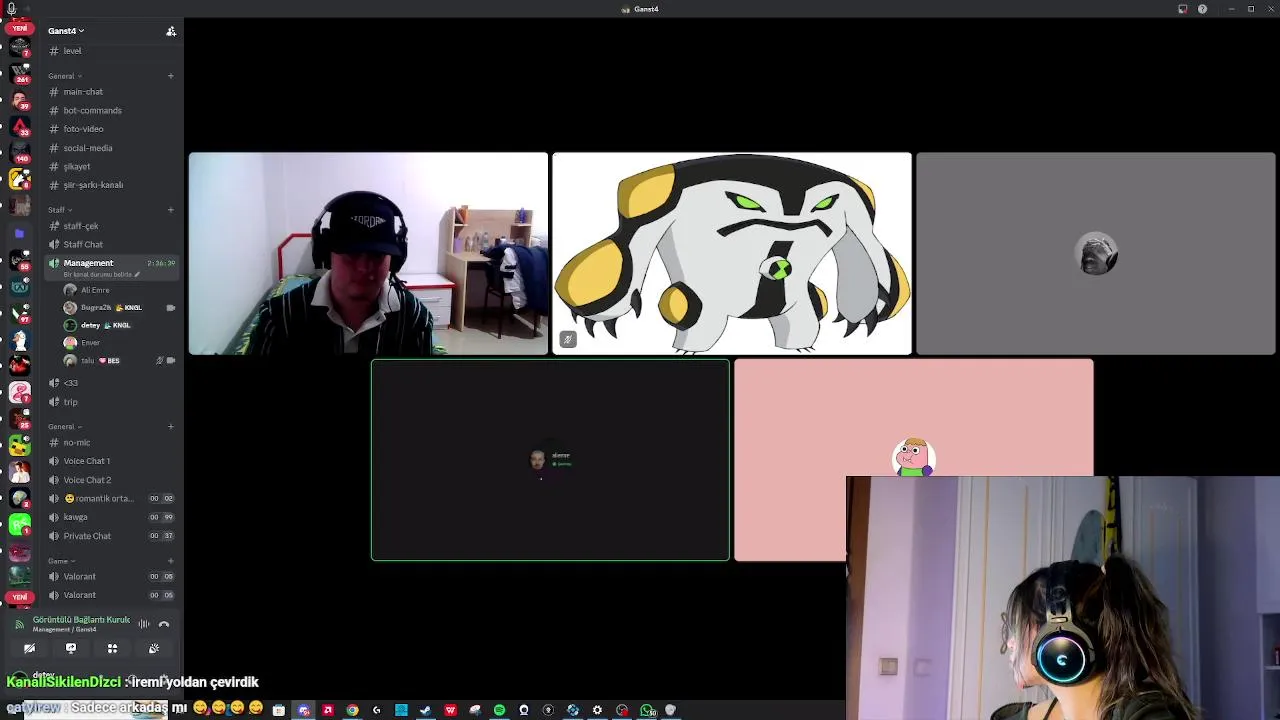Join the second Valorant voice channel
The image size is (1280, 720).
112,595
